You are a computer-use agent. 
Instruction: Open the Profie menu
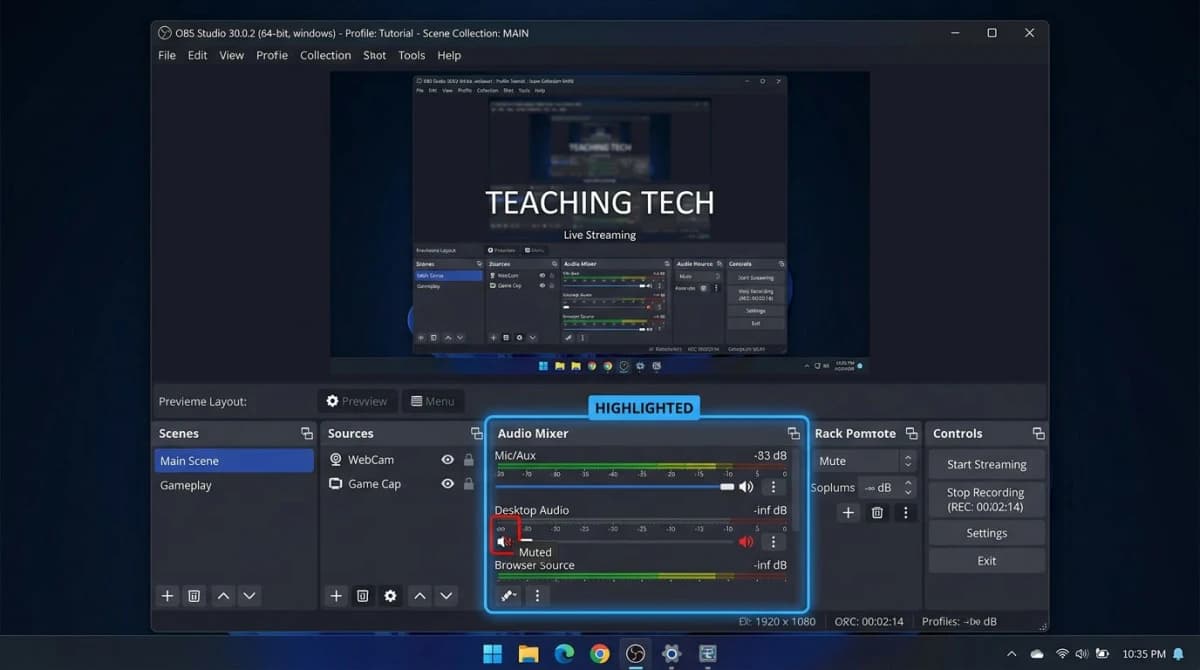pos(272,55)
